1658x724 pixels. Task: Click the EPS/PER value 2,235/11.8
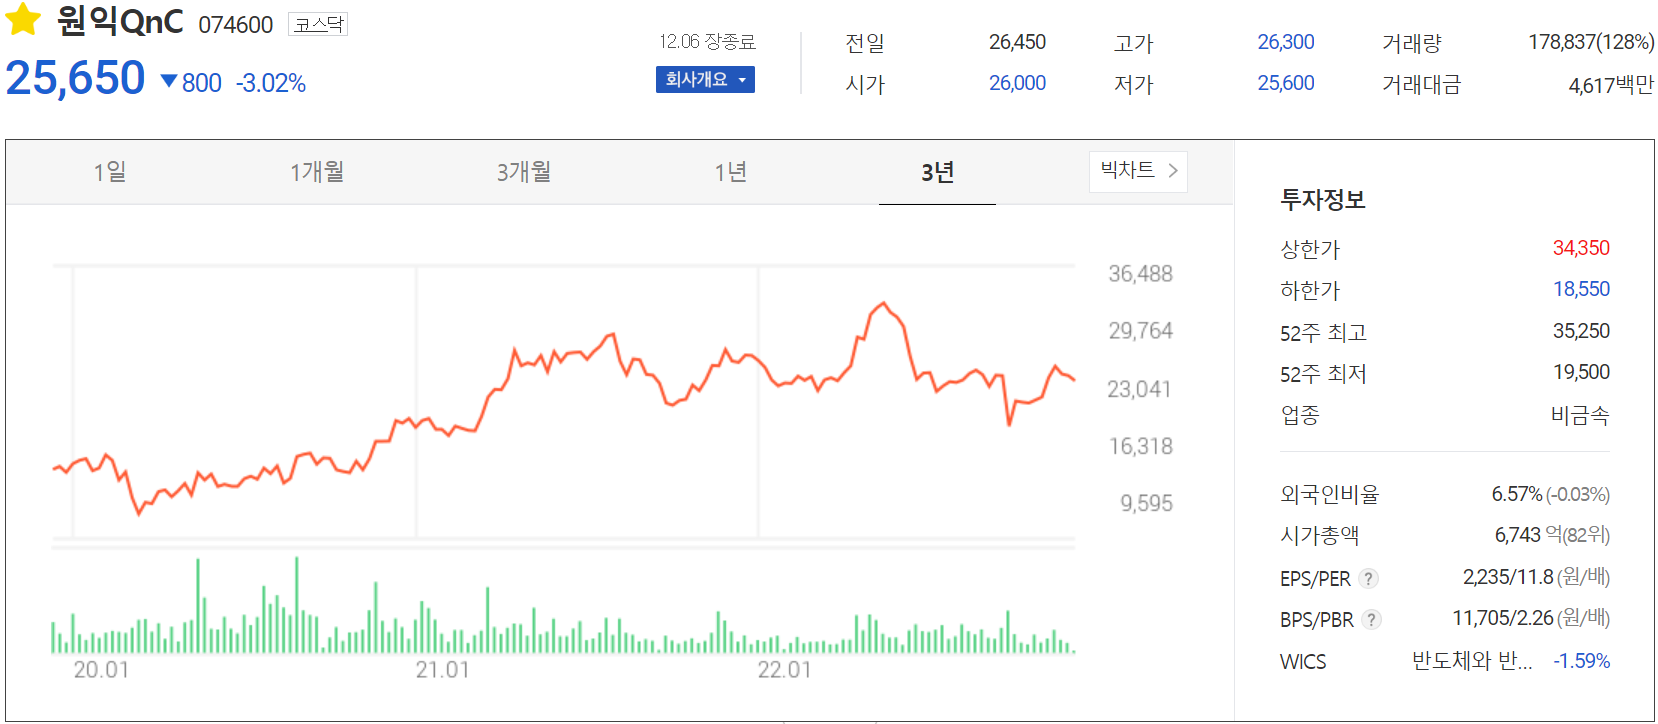click(x=1508, y=577)
